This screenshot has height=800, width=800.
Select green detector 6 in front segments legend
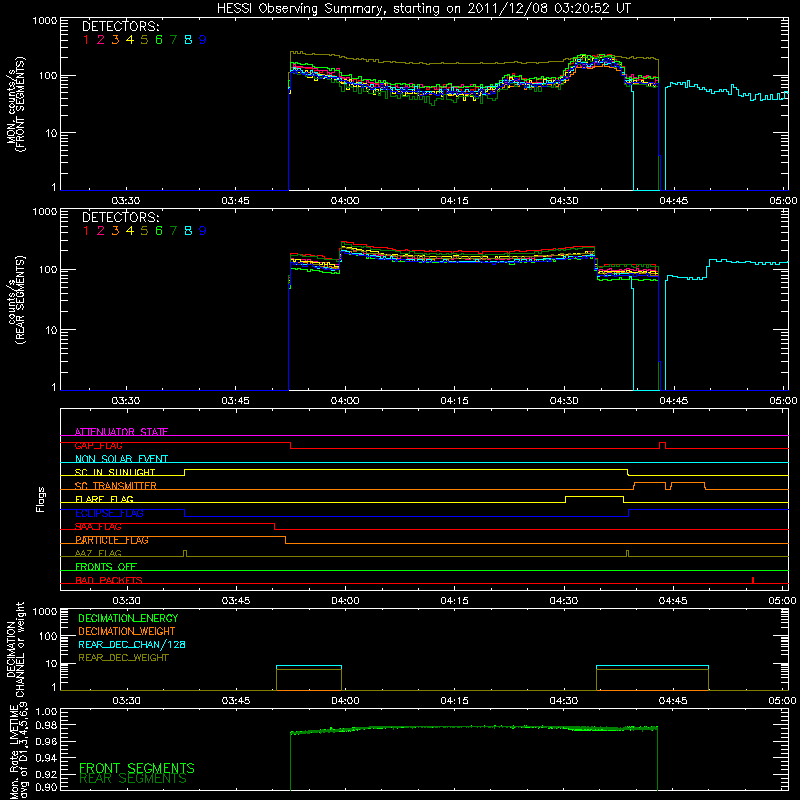click(159, 40)
